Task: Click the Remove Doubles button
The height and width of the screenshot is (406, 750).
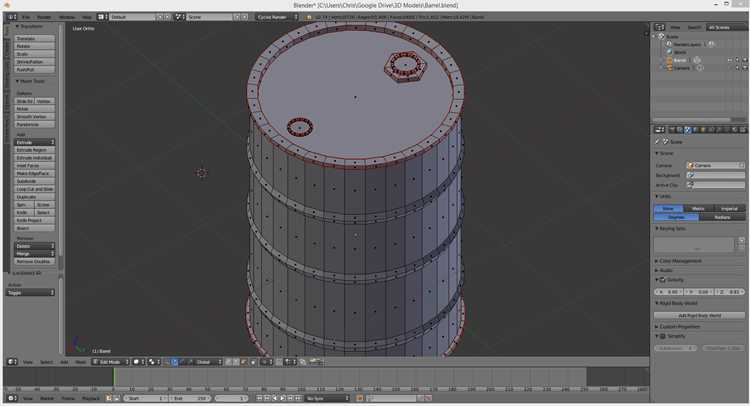Action: (34, 262)
